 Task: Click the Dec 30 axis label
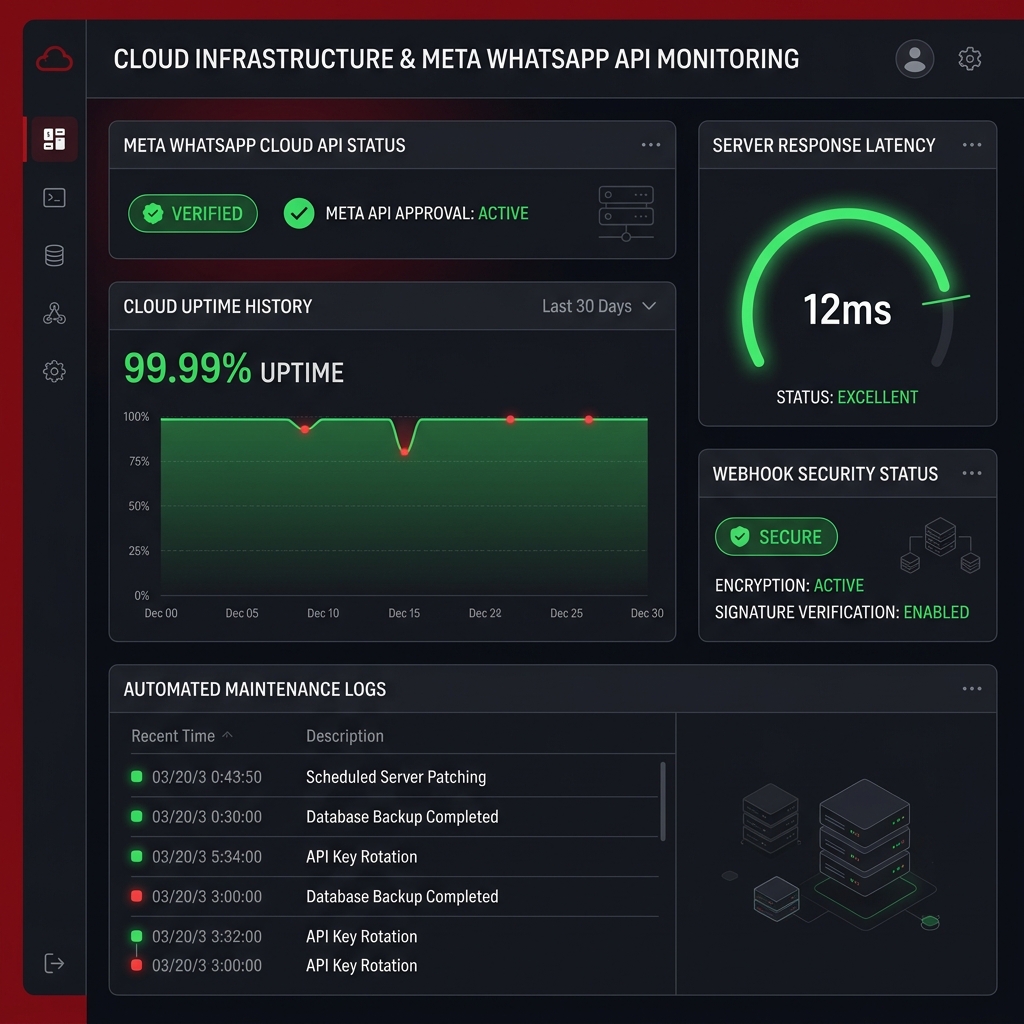coord(647,613)
